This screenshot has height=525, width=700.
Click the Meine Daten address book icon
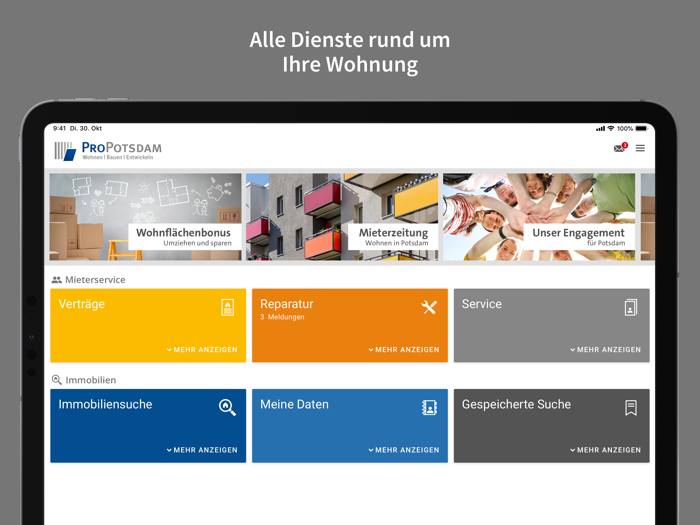click(429, 407)
